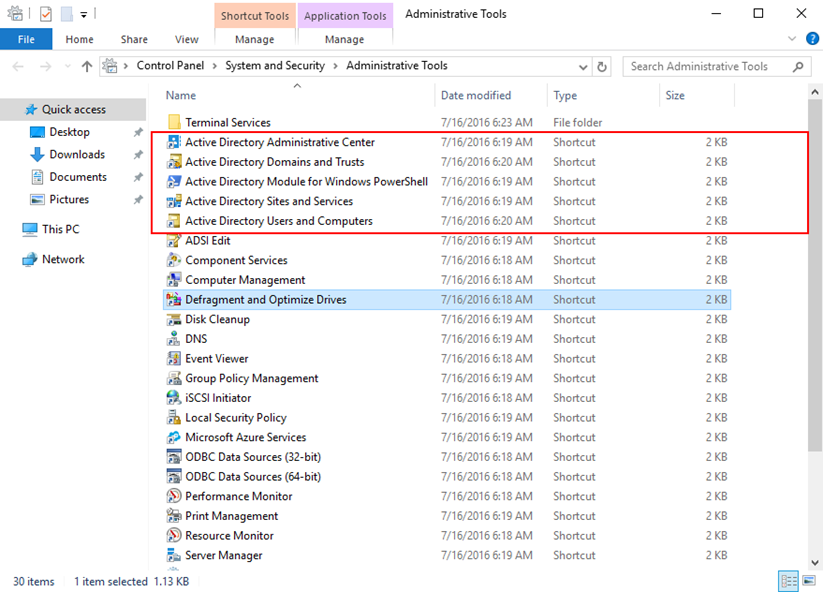The height and width of the screenshot is (592, 823).
Task: Open the Share ribbon tab
Action: (x=134, y=39)
